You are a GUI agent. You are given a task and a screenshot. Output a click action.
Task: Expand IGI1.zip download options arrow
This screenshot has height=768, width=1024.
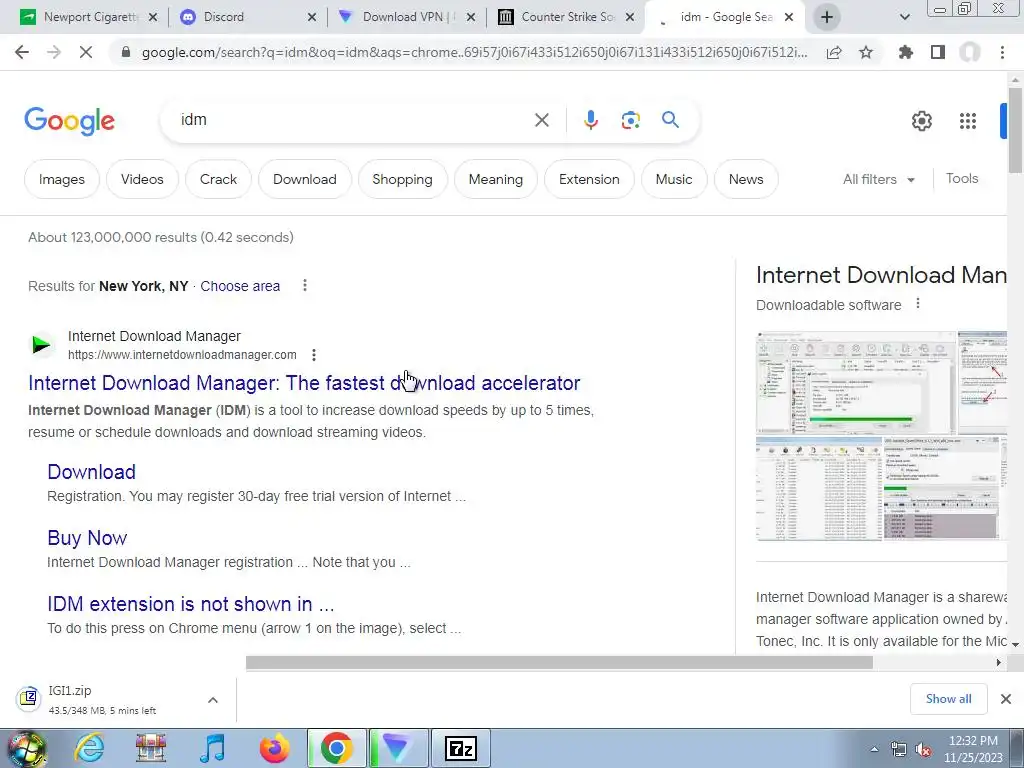[213, 700]
